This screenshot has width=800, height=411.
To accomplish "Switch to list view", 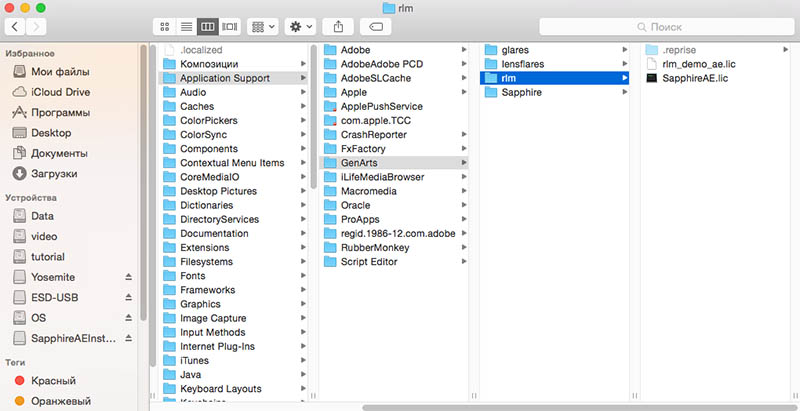I will (187, 27).
